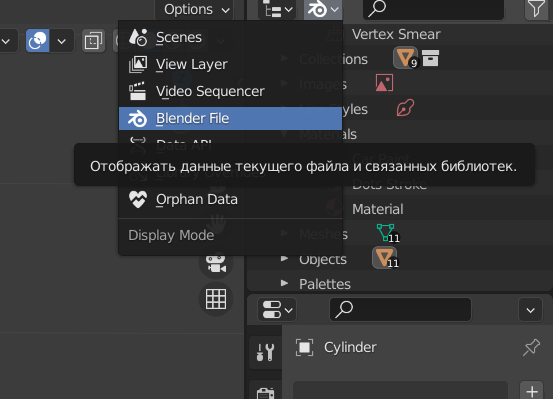Expand the Palettes tree entry
The image size is (553, 399).
pos(284,283)
